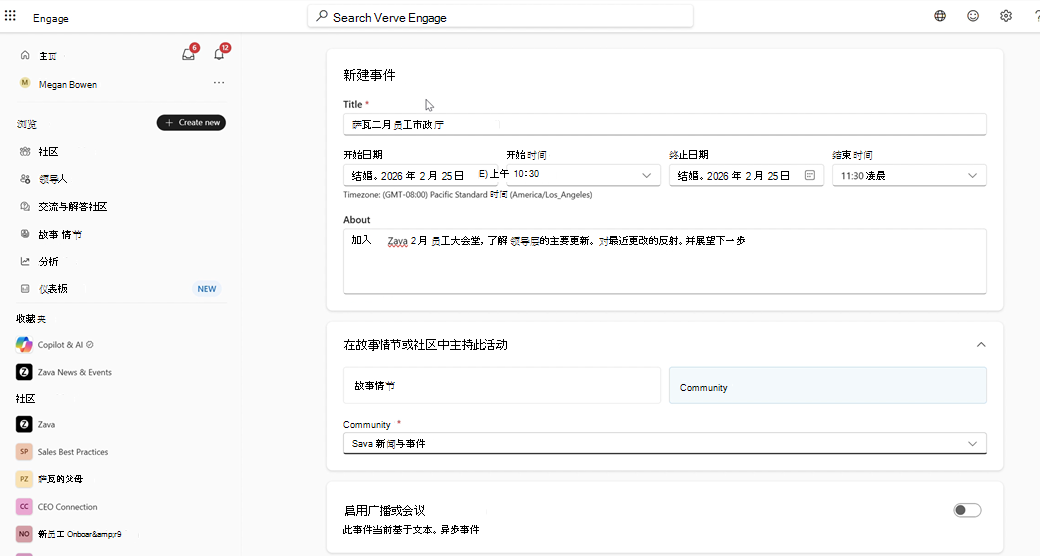The width and height of the screenshot is (1040, 556).
Task: Click the Zava community logo icon
Action: click(x=24, y=424)
